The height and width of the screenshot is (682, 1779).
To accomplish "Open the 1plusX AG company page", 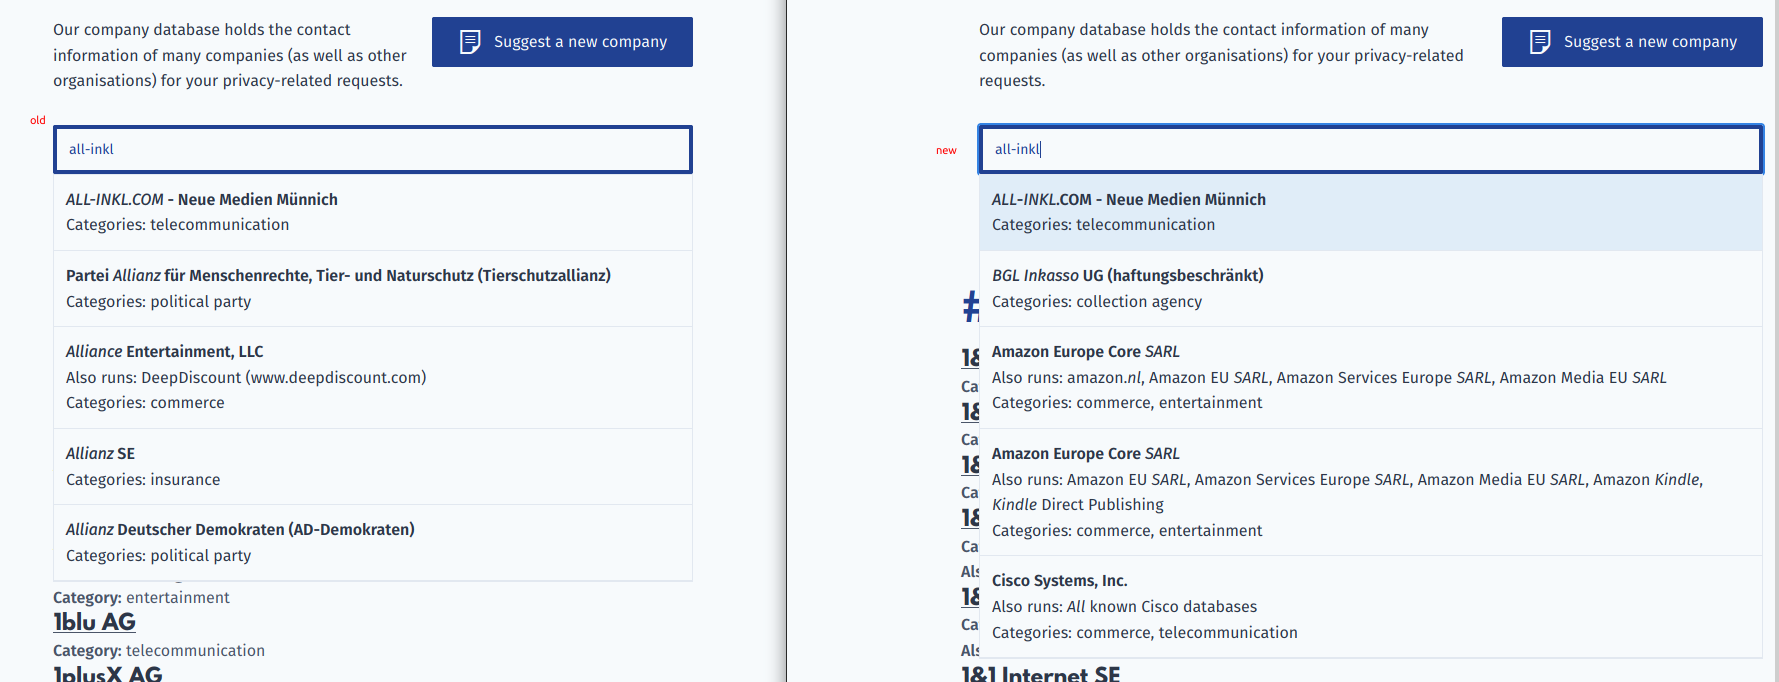I will [x=106, y=675].
